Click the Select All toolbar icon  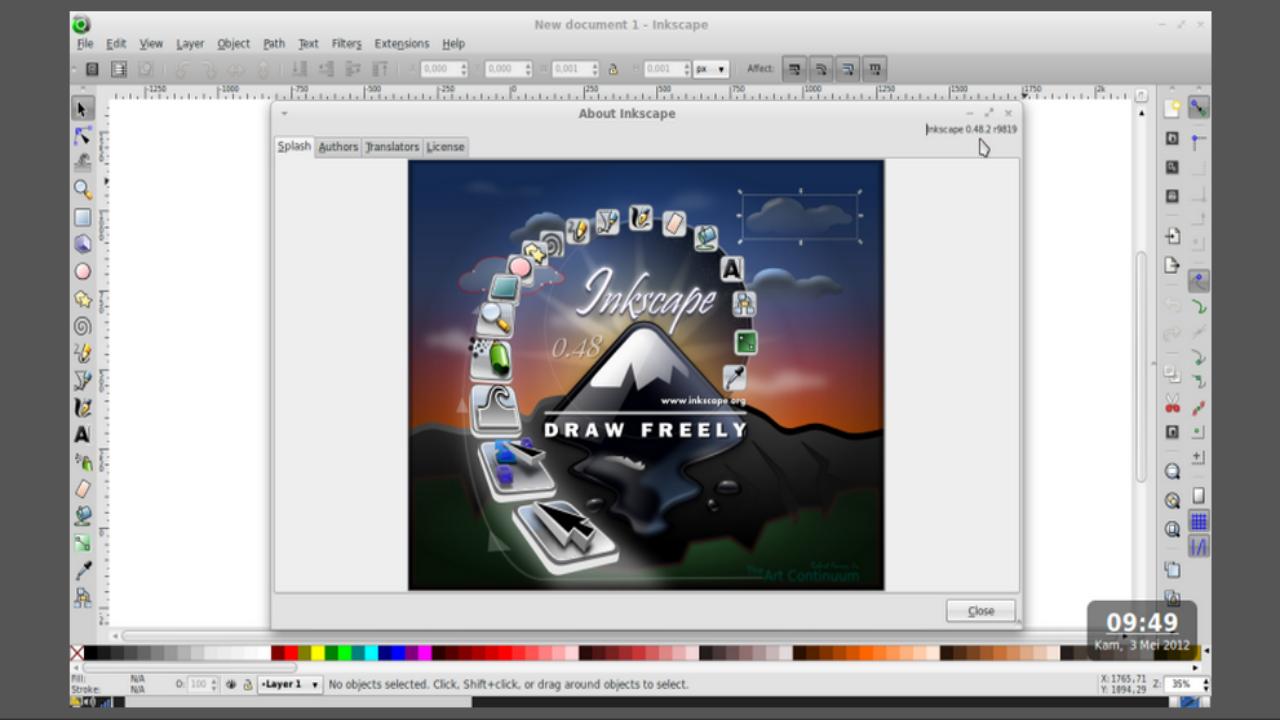pos(92,69)
